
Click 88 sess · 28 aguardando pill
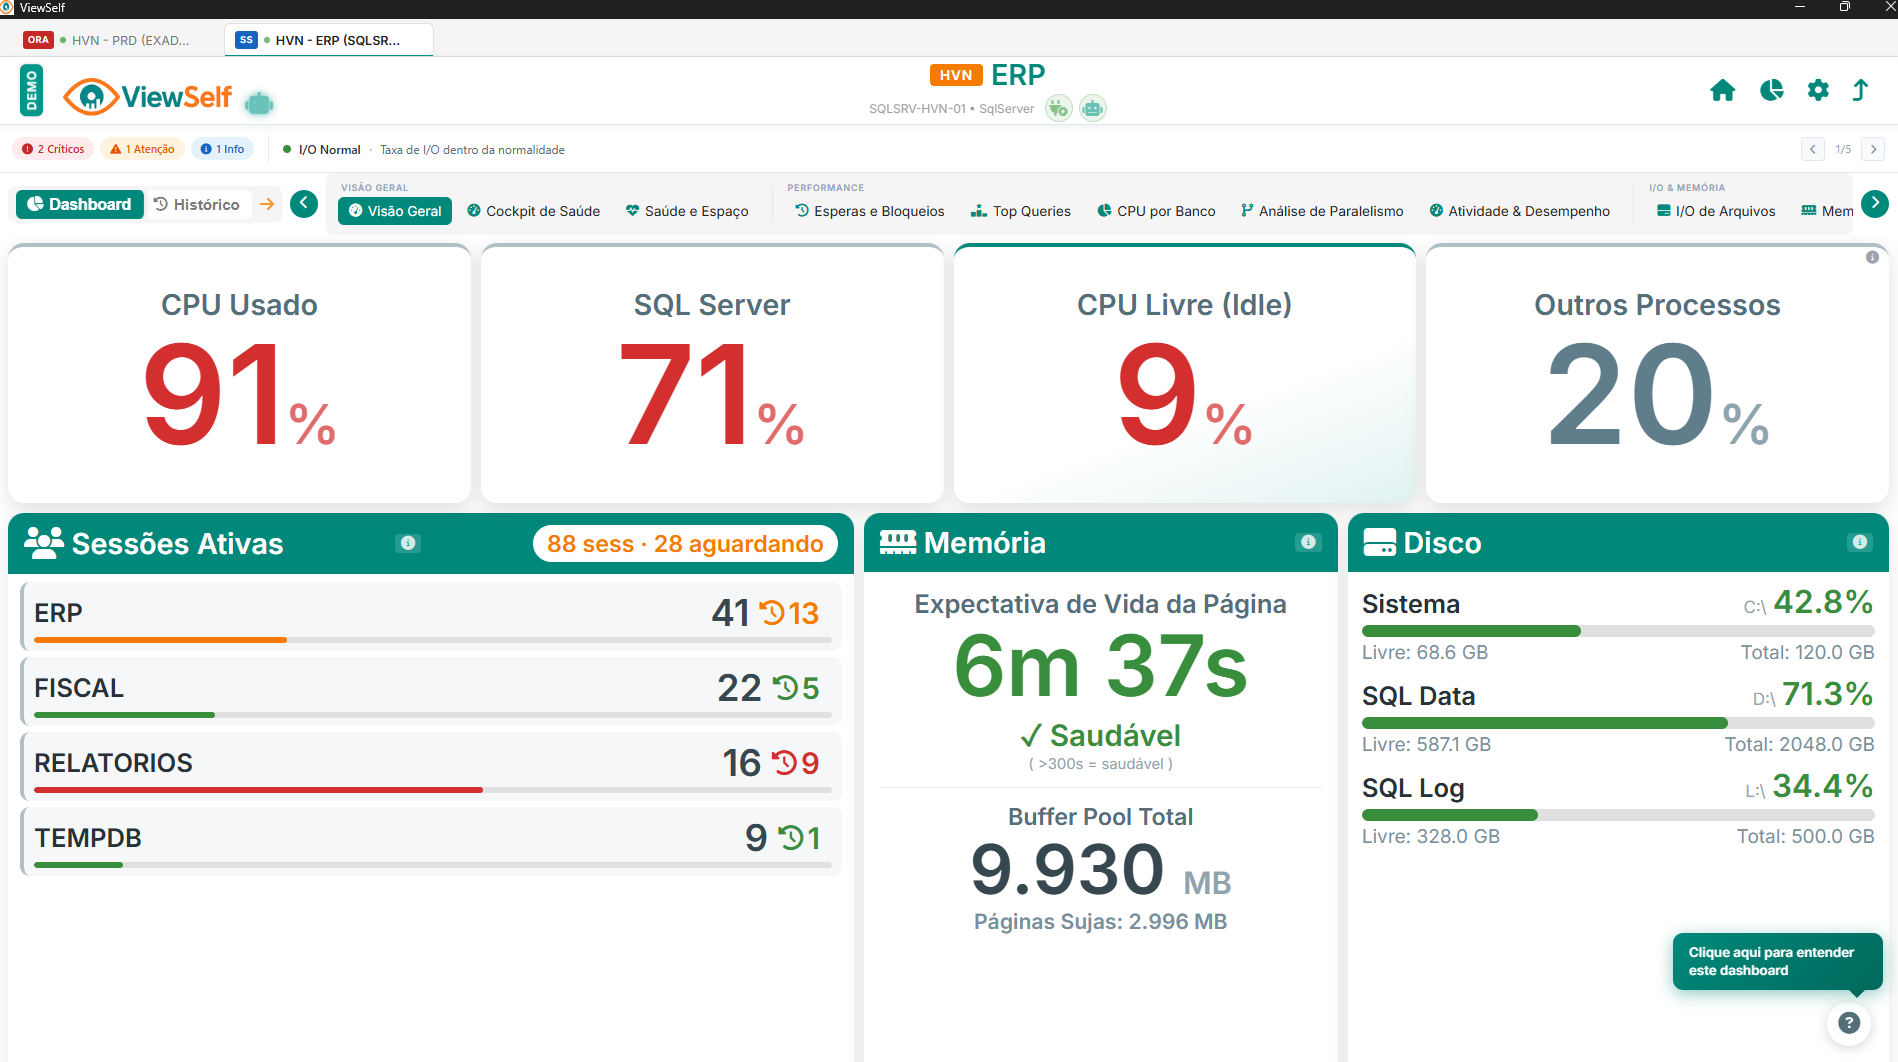tap(685, 543)
